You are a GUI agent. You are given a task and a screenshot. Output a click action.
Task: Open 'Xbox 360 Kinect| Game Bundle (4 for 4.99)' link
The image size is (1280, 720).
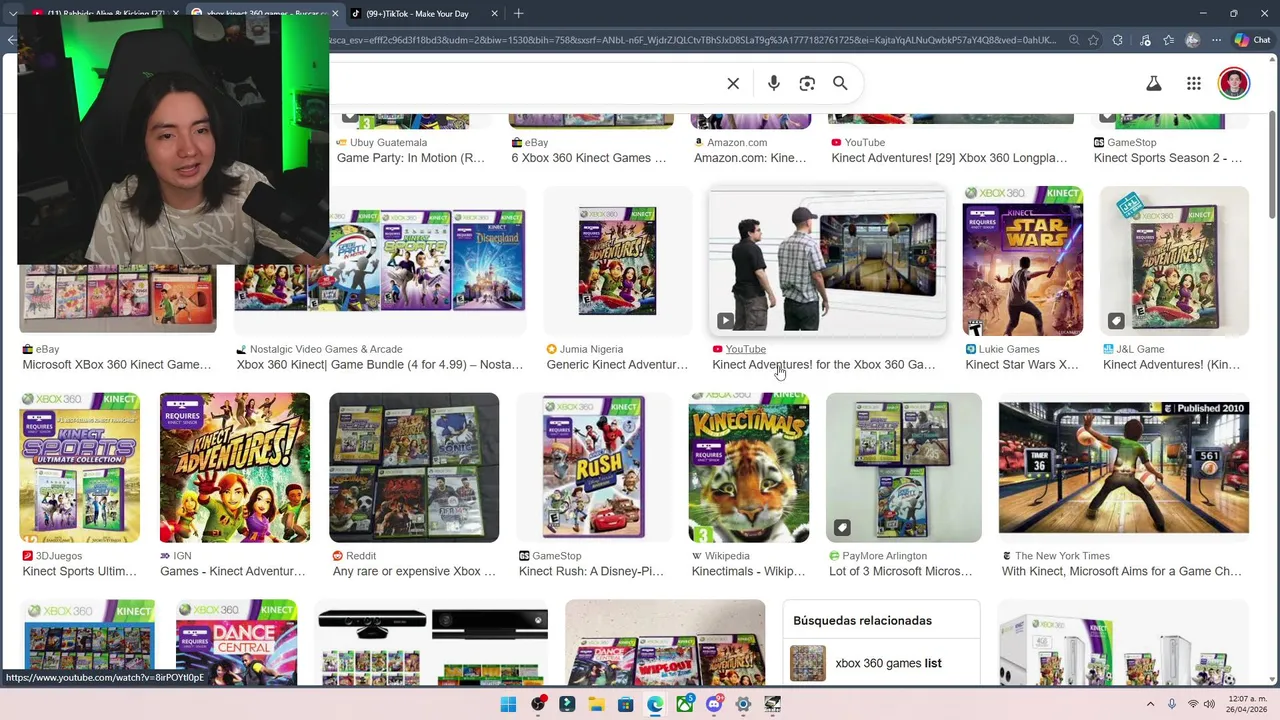tap(380, 365)
